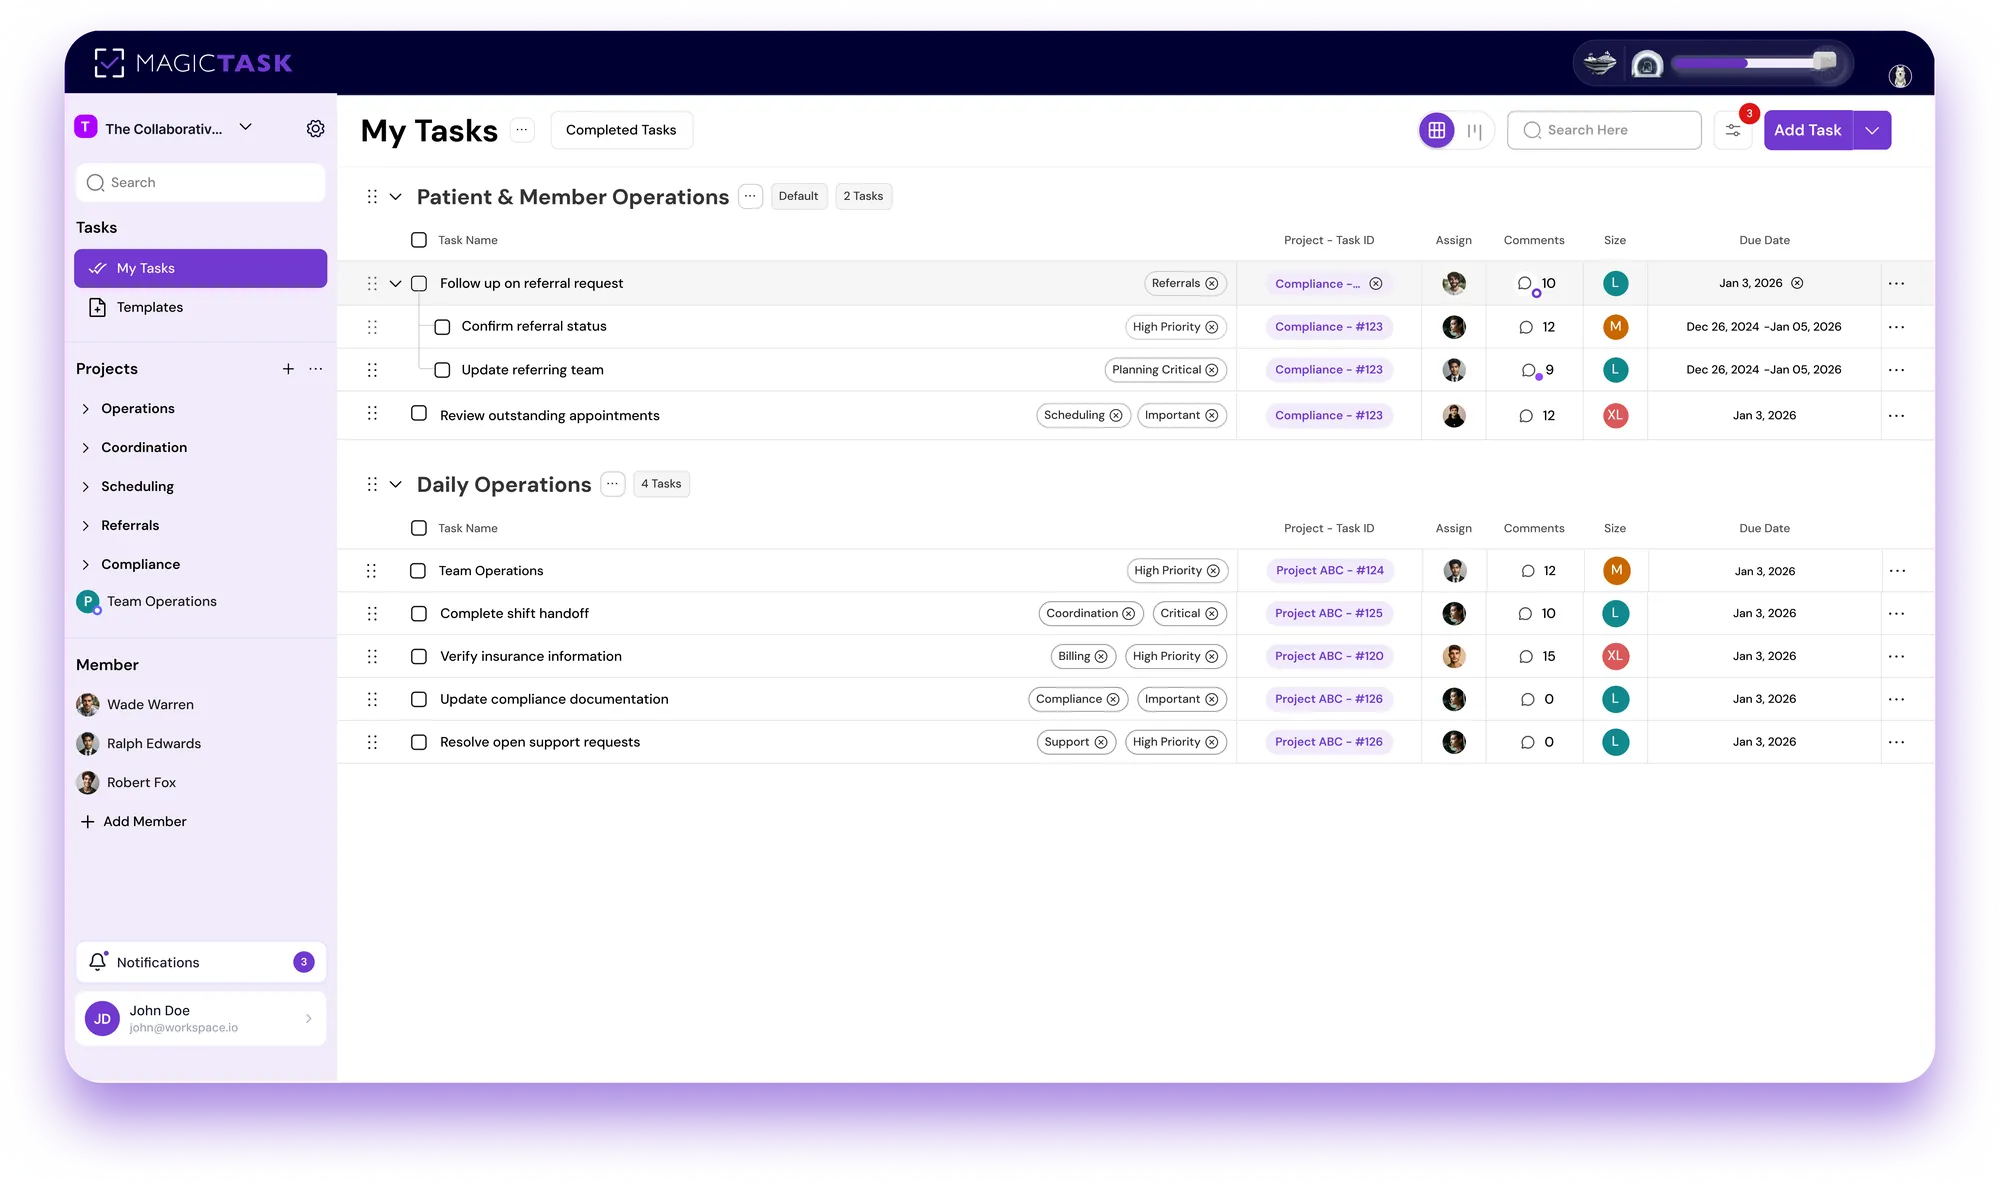Open the Templates page icon
2000x1182 pixels.
pyautogui.click(x=97, y=307)
